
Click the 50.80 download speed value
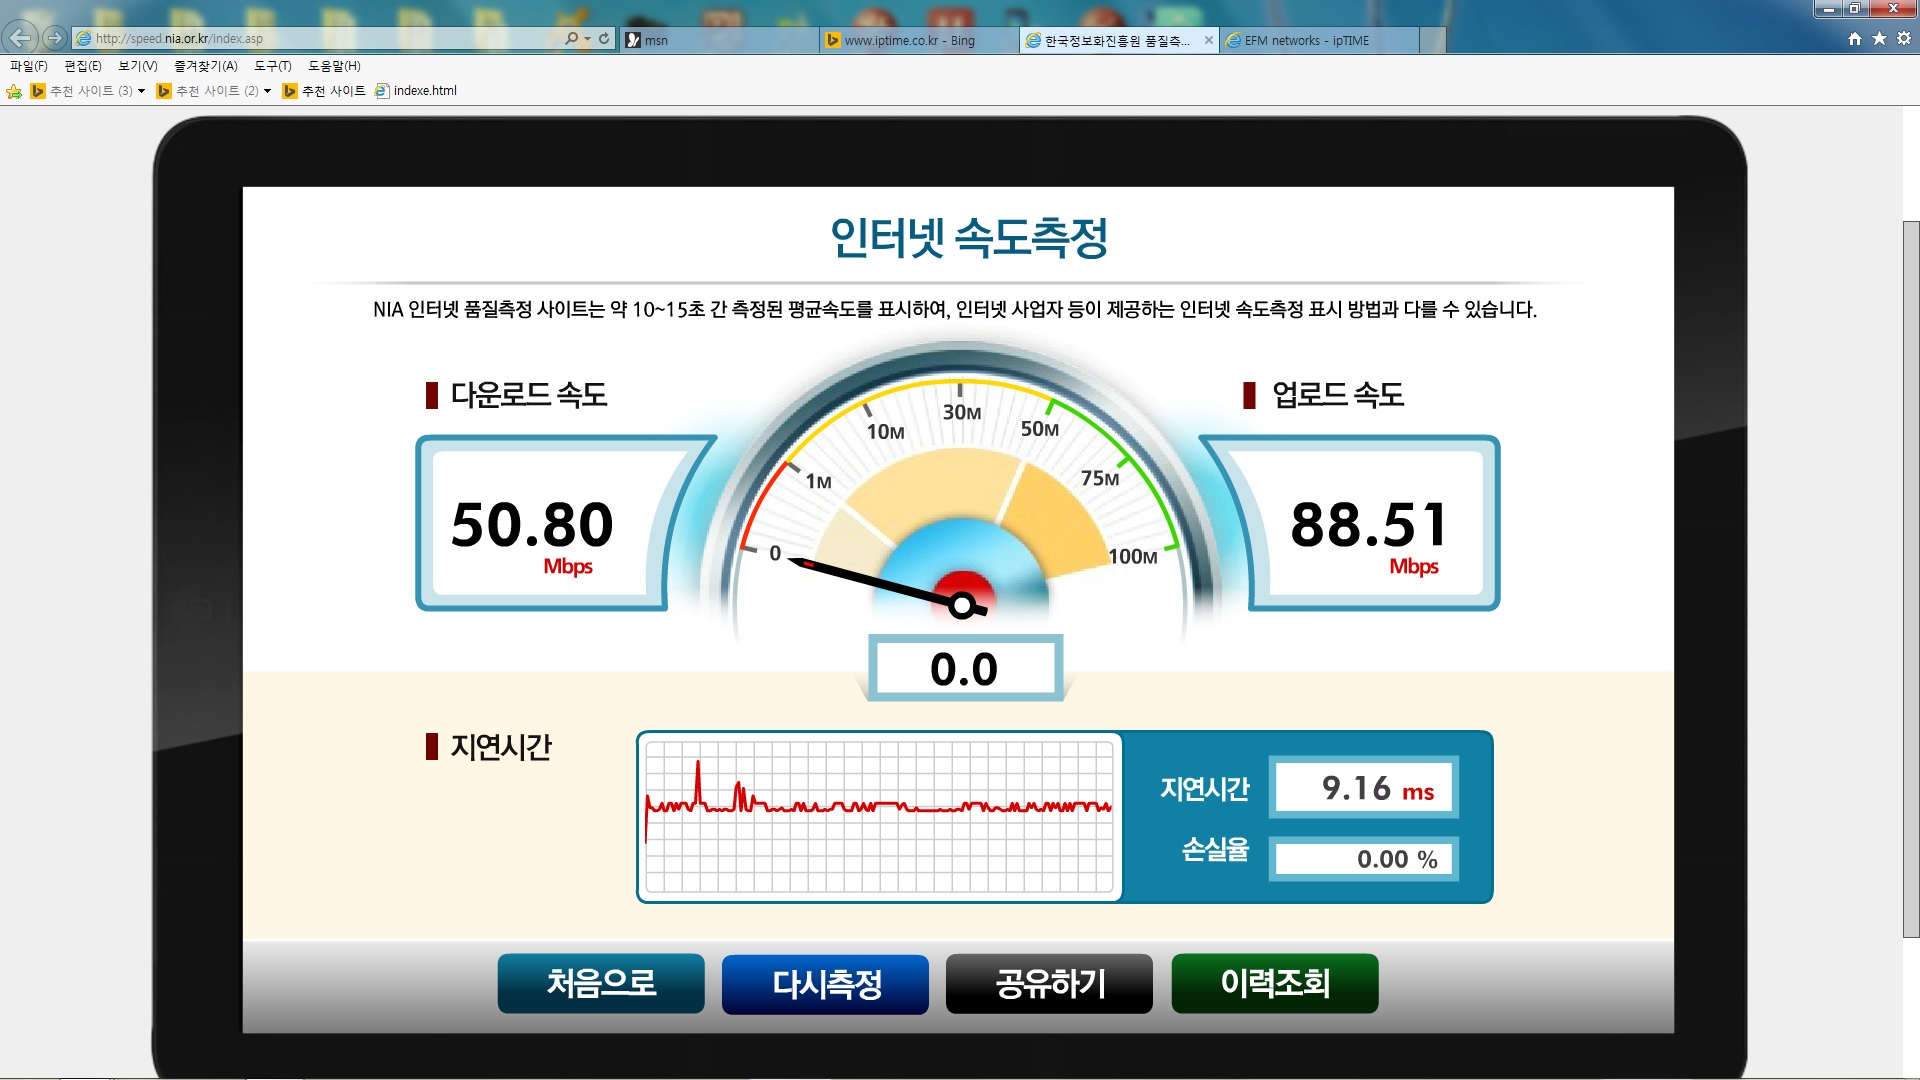532,524
